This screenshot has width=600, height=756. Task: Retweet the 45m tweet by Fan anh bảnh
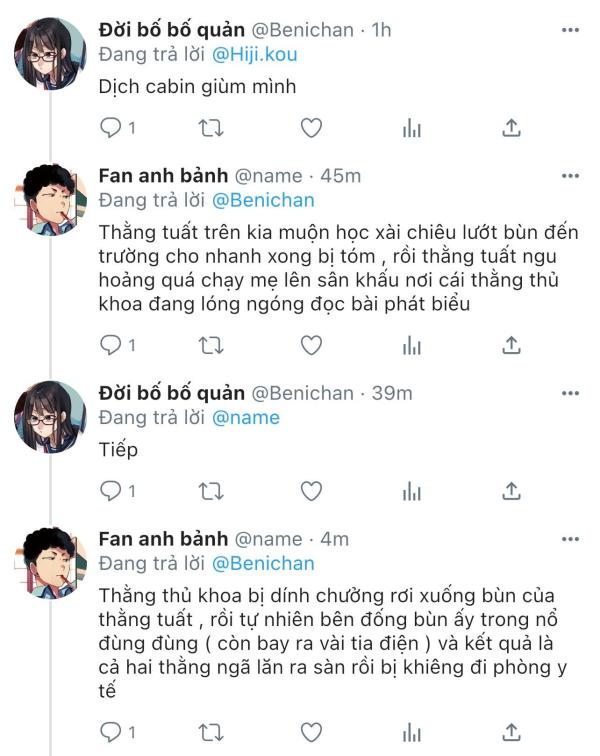pos(211,346)
